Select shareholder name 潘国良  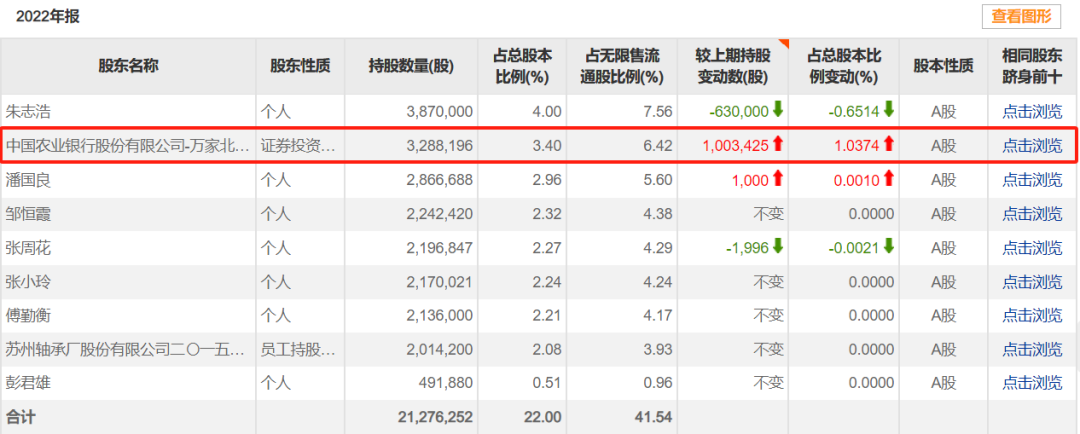[x=28, y=180]
